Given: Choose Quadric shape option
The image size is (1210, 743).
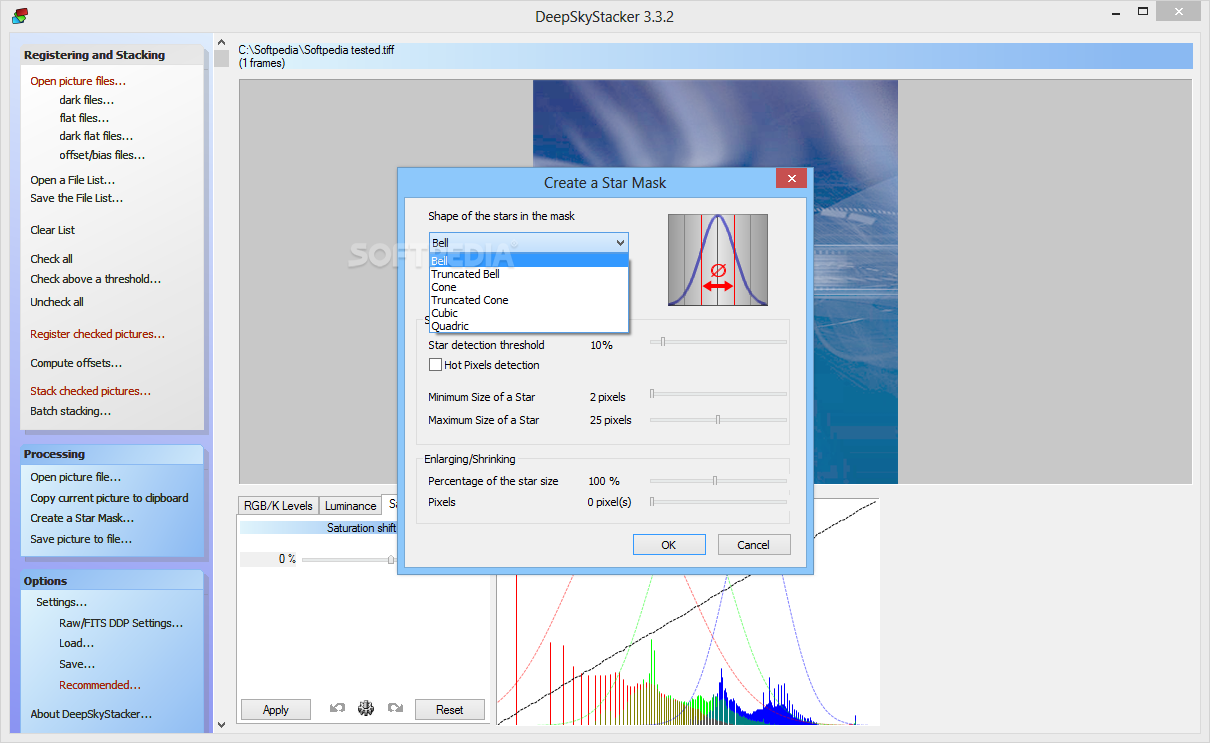Looking at the screenshot, I should point(529,326).
